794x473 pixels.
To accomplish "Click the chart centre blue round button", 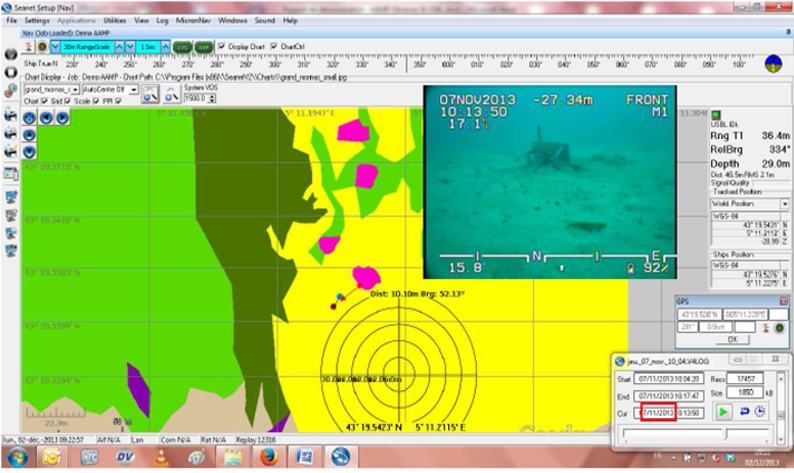I will [x=29, y=118].
